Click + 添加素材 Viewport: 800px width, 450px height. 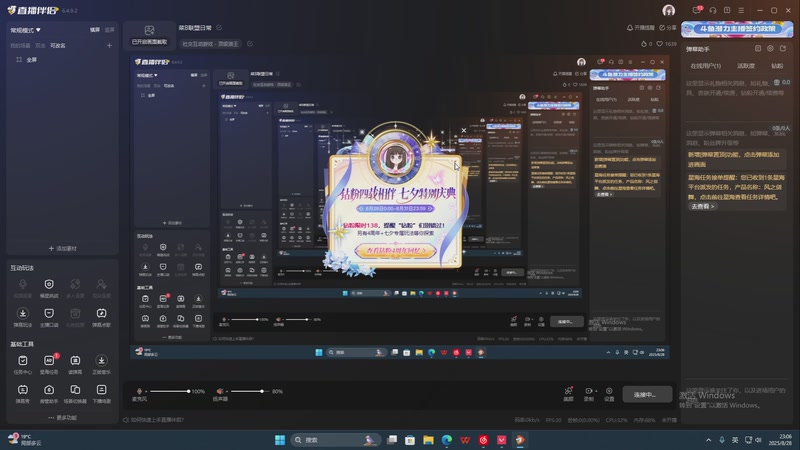pyautogui.click(x=62, y=248)
